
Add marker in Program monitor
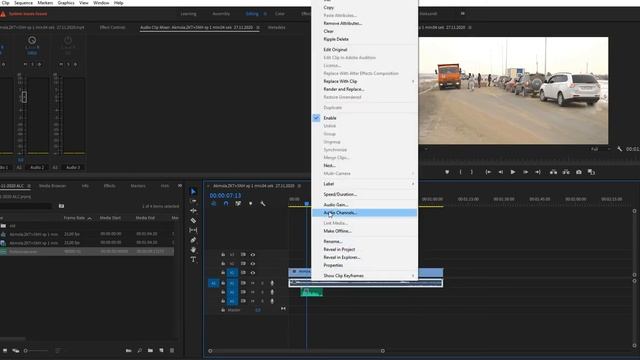coord(447,172)
